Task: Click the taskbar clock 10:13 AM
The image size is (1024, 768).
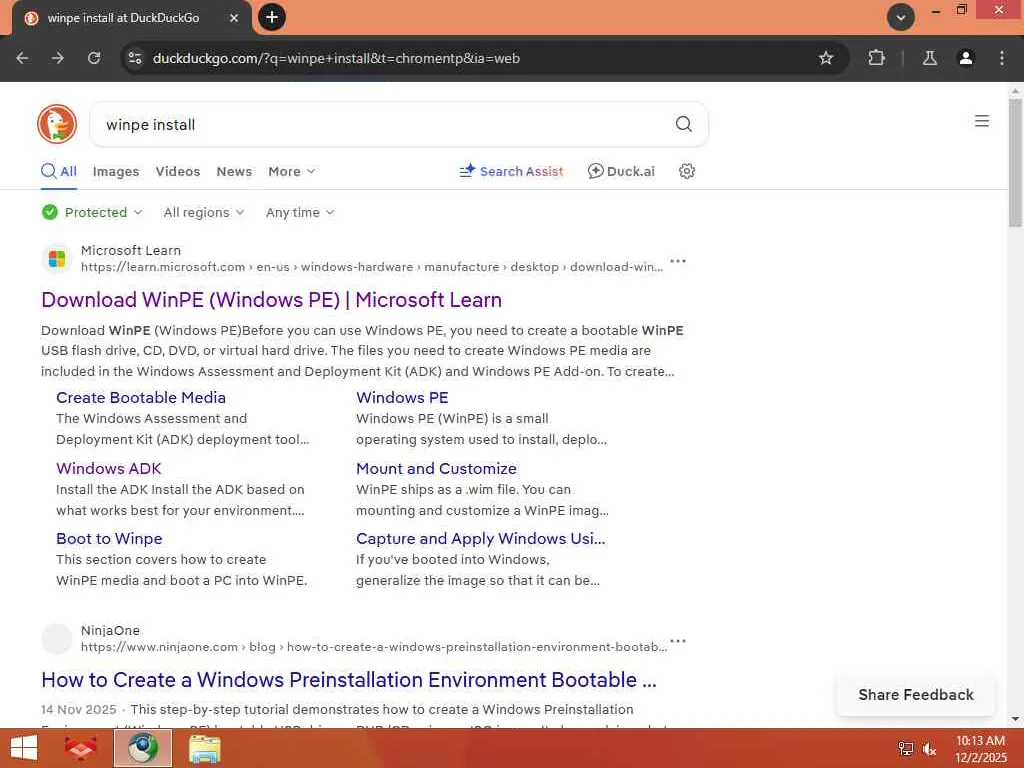Action: tap(980, 741)
